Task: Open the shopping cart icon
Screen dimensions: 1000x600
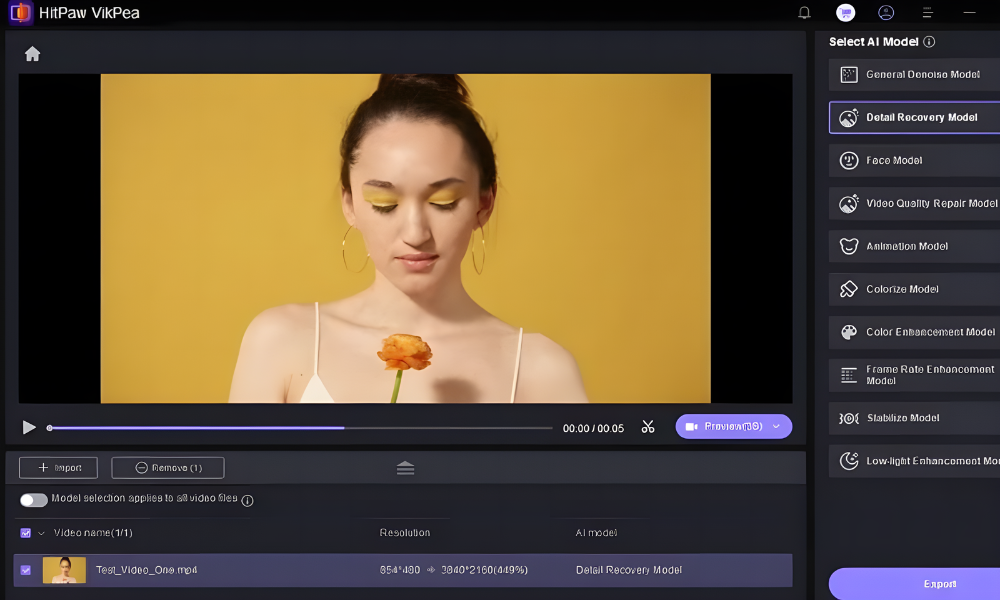Action: [846, 13]
